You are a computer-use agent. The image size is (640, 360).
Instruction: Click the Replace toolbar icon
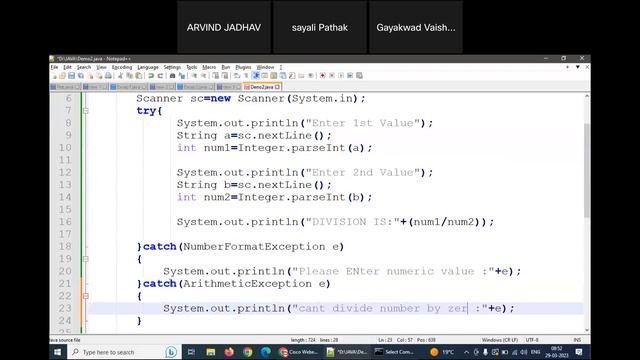[x=182, y=76]
